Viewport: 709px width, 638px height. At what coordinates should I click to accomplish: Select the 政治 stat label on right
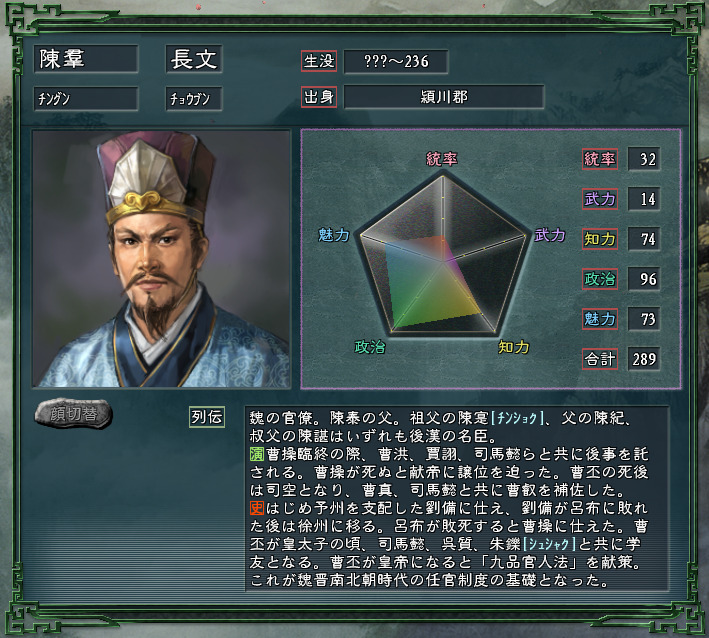pos(600,279)
